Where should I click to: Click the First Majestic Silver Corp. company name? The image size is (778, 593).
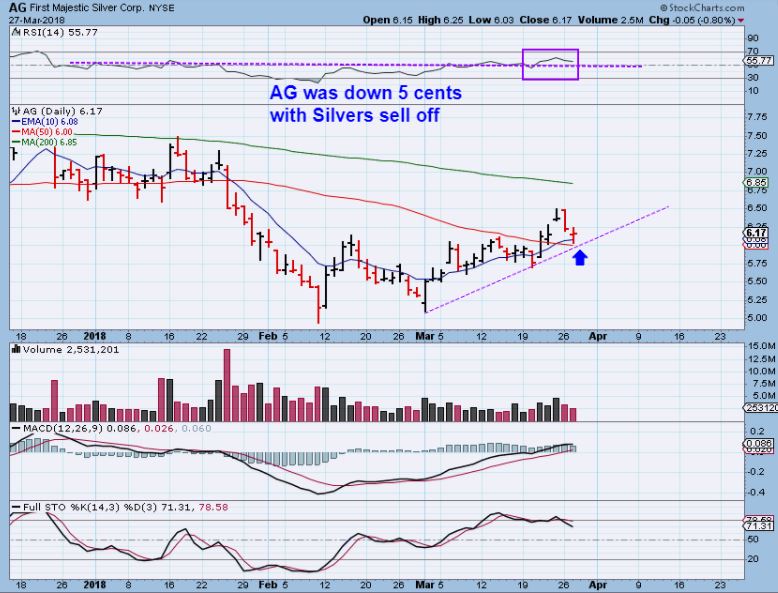click(x=85, y=8)
